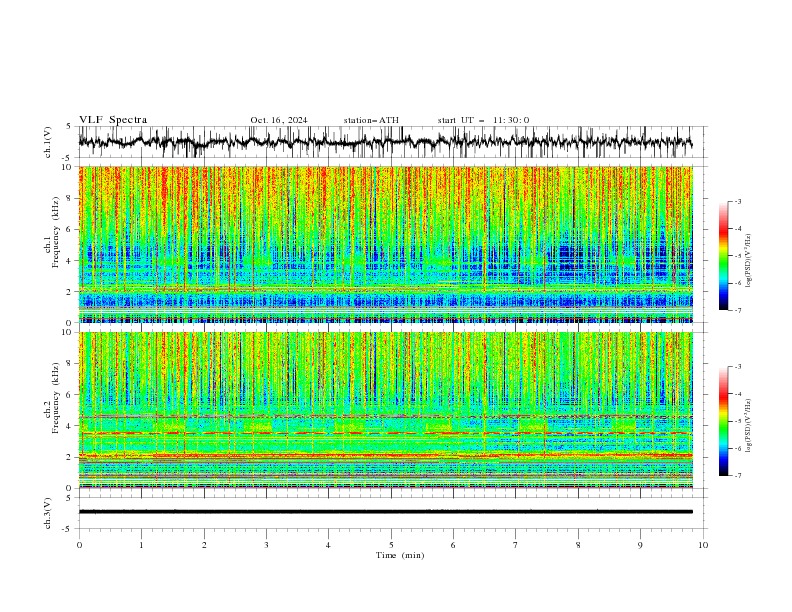The image size is (792, 612).
Task: Click the ch.1 'log(PSD)(V²/Hz)' colorbar label
Action: coord(749,261)
